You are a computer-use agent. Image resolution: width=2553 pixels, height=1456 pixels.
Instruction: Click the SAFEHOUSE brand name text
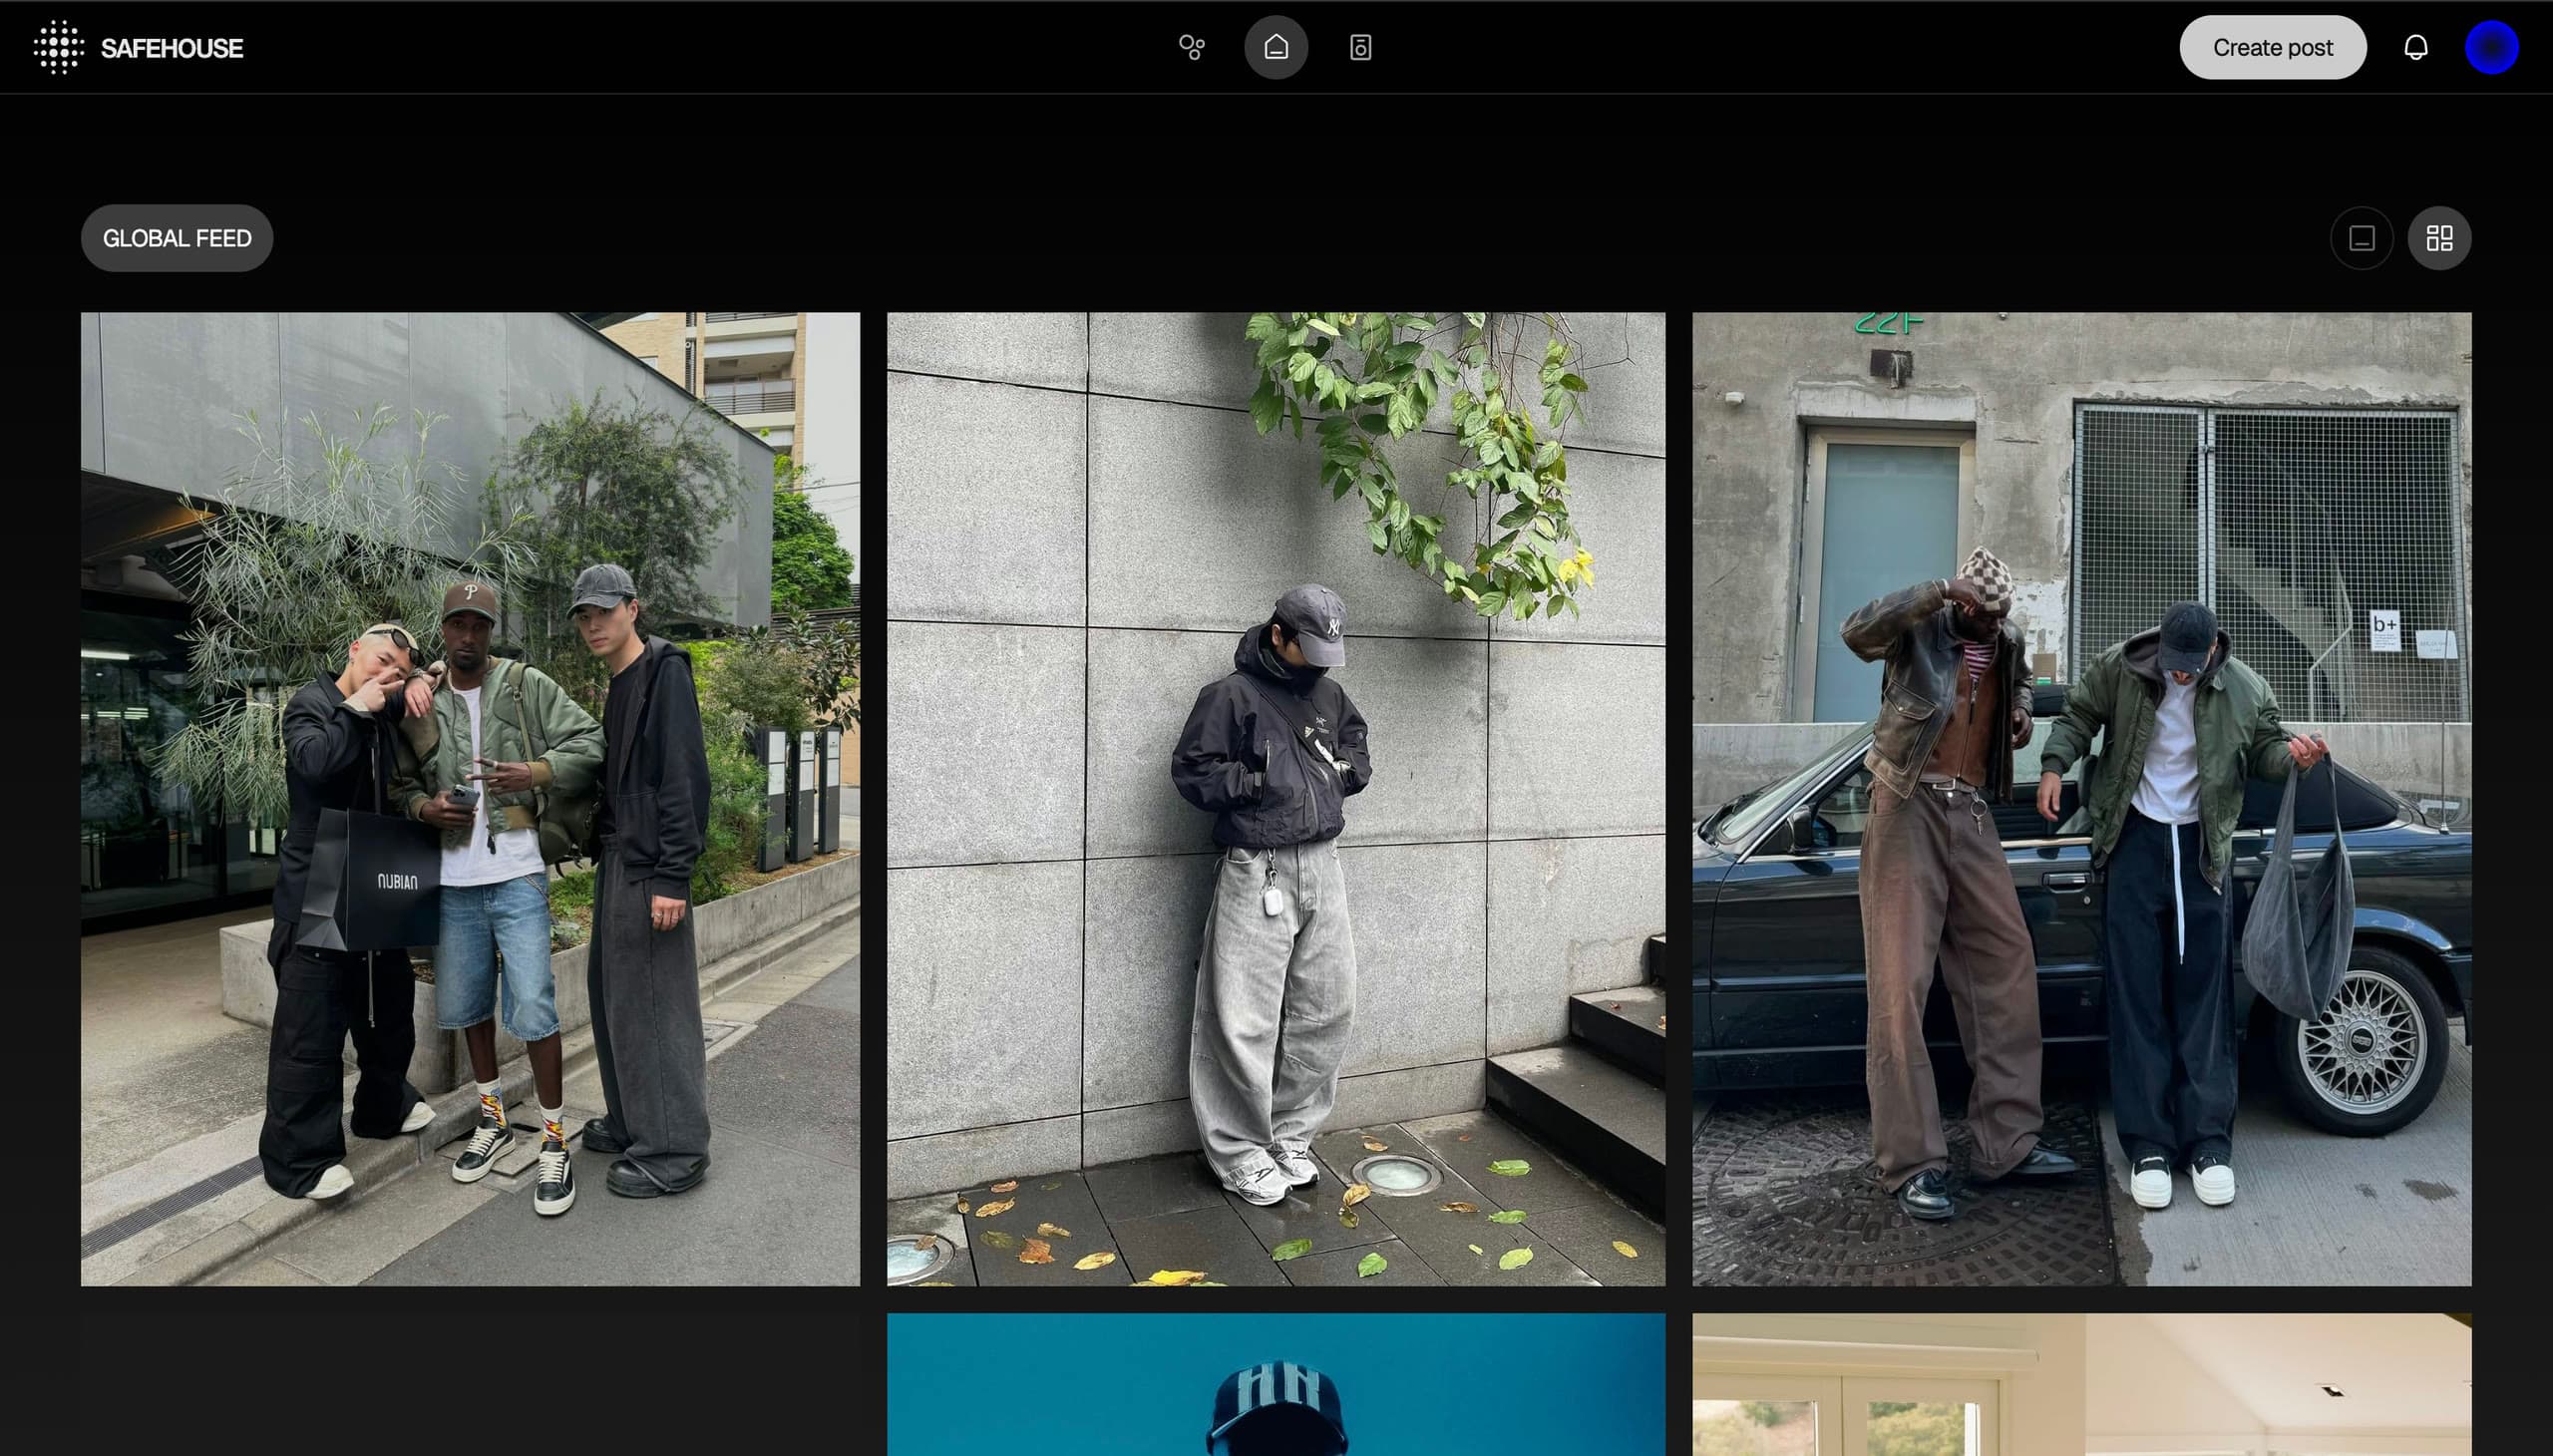point(172,48)
